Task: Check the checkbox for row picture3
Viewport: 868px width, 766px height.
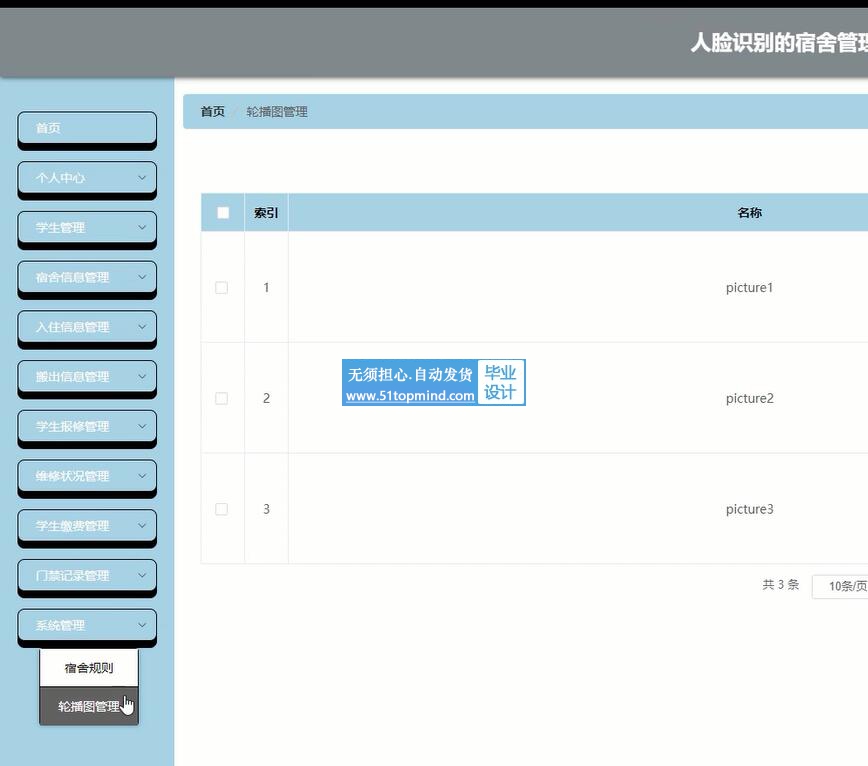Action: pos(221,509)
